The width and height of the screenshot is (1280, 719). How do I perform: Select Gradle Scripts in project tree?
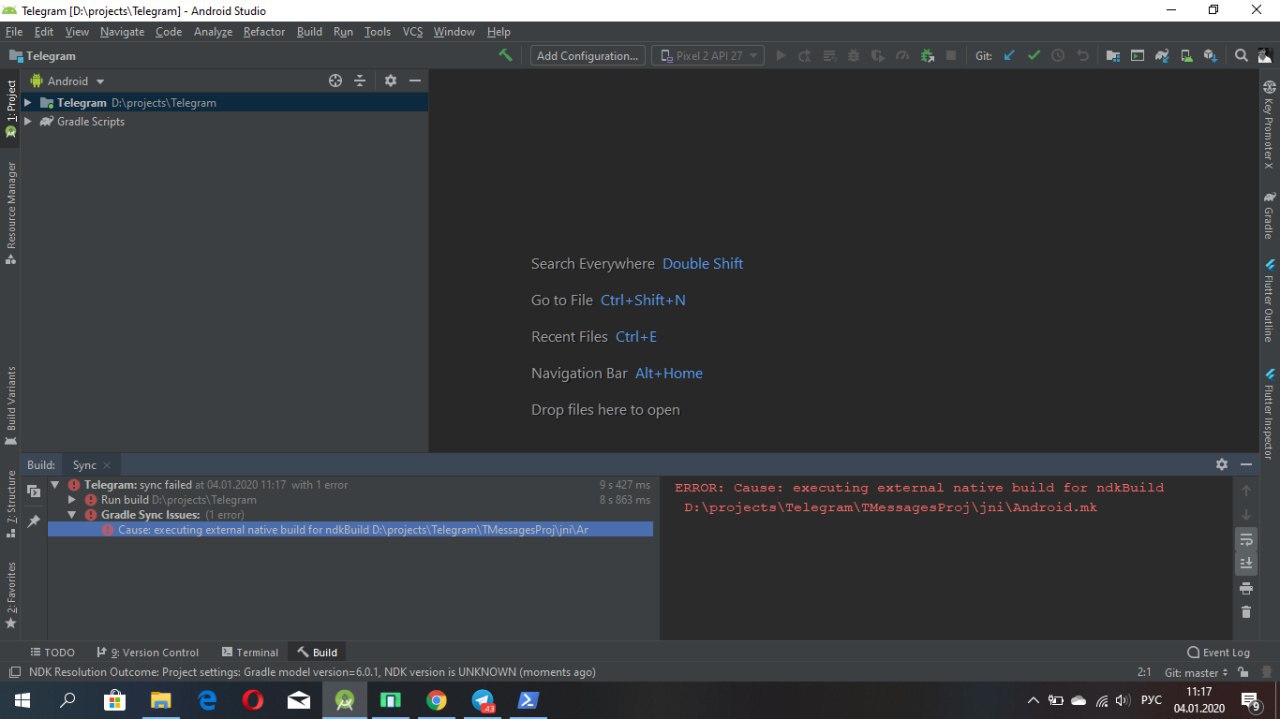[x=91, y=121]
